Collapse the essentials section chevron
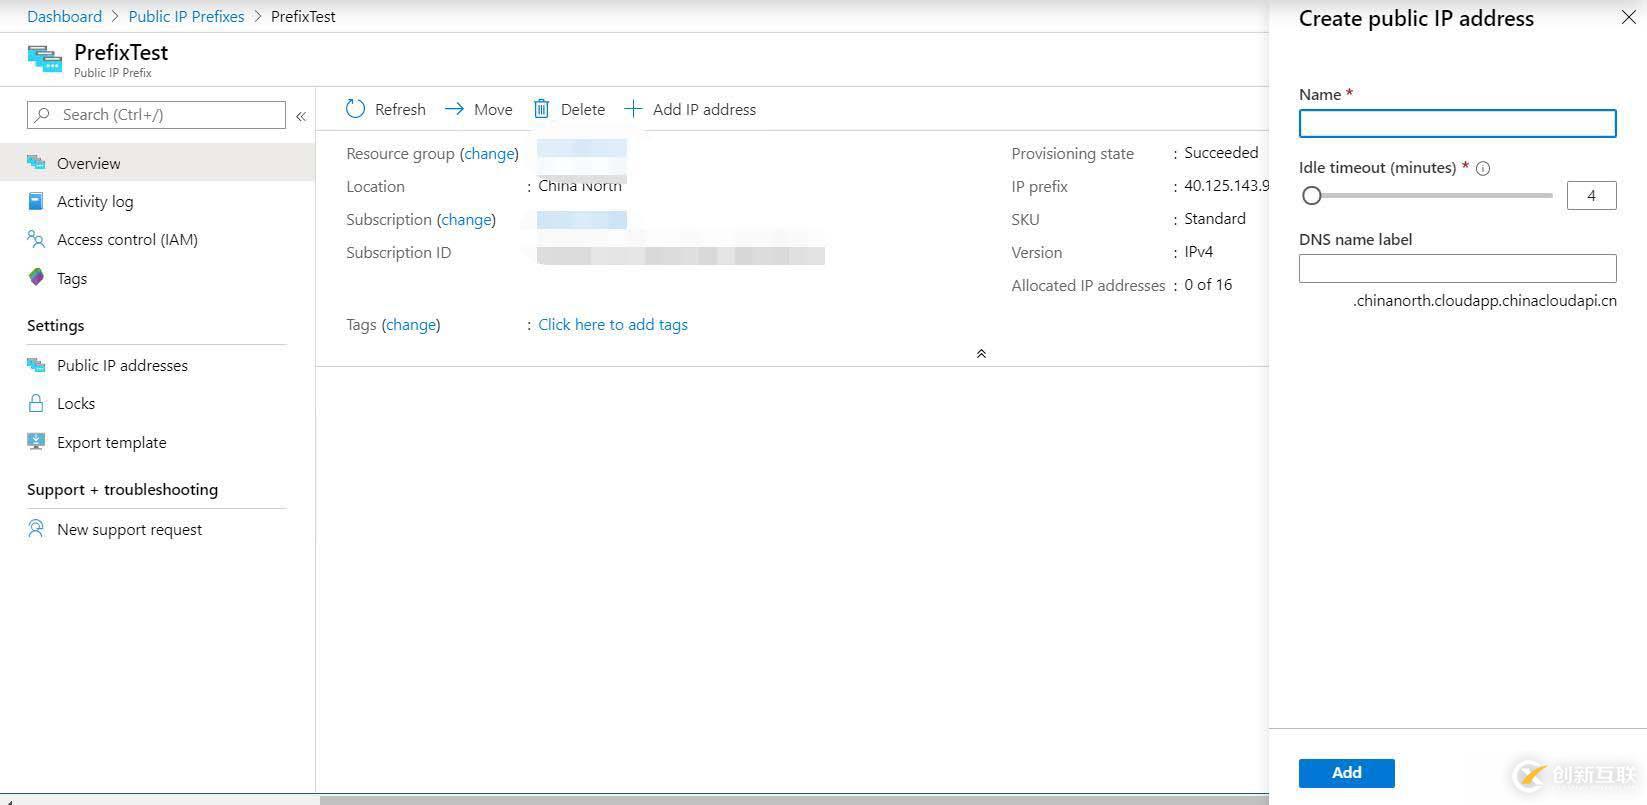1647x805 pixels. point(981,354)
